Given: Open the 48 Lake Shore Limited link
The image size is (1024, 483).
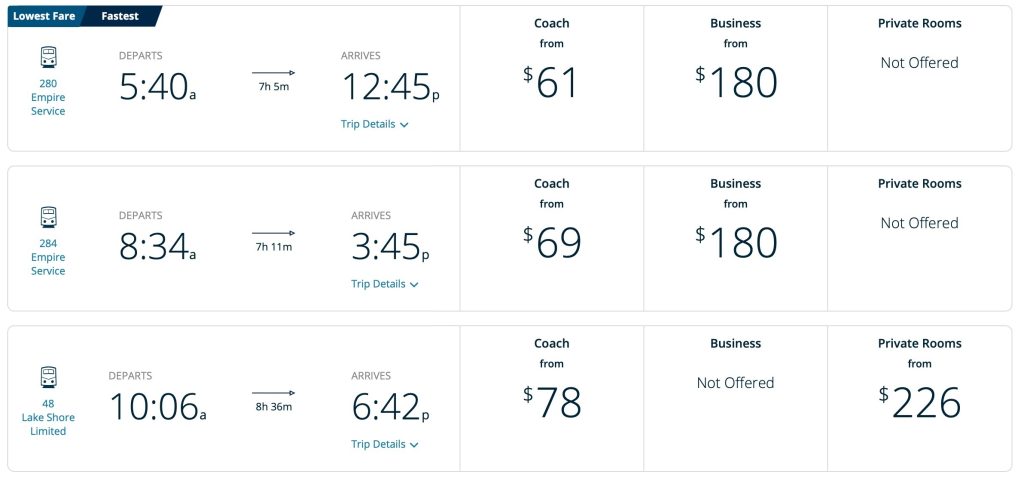Looking at the screenshot, I should (x=48, y=417).
